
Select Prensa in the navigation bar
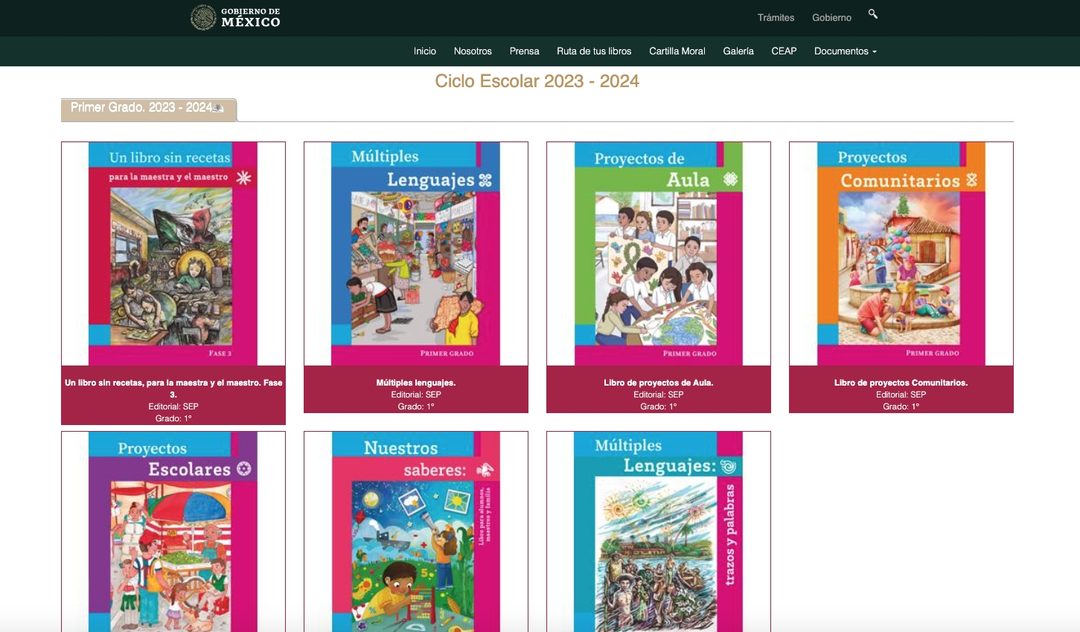[x=524, y=51]
